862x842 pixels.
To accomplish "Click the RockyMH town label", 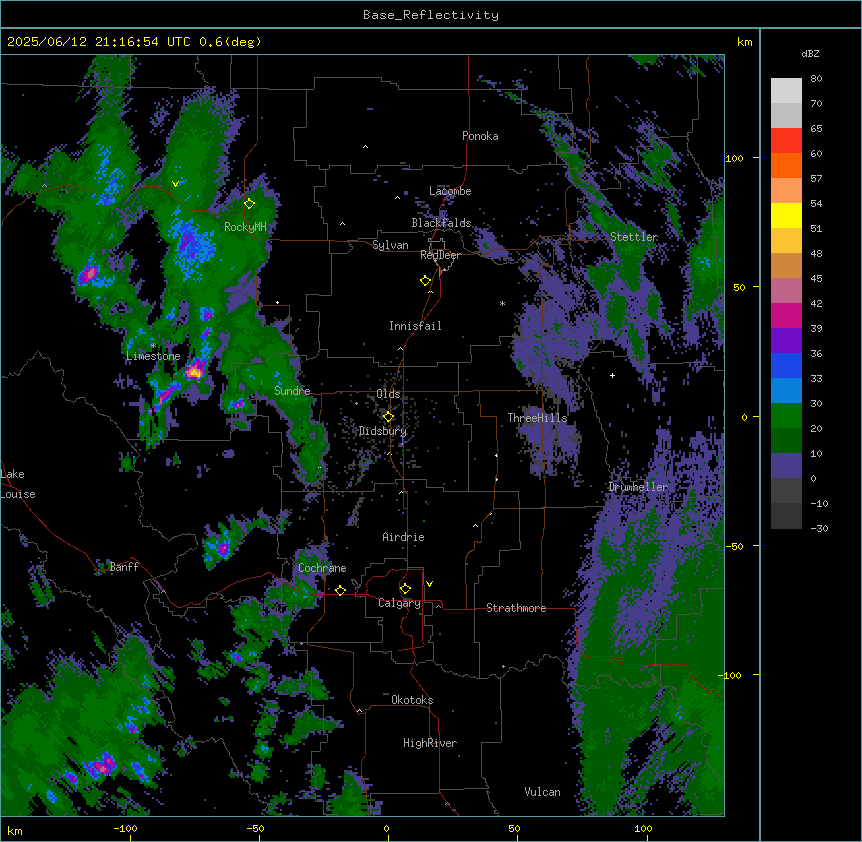I will [x=245, y=227].
